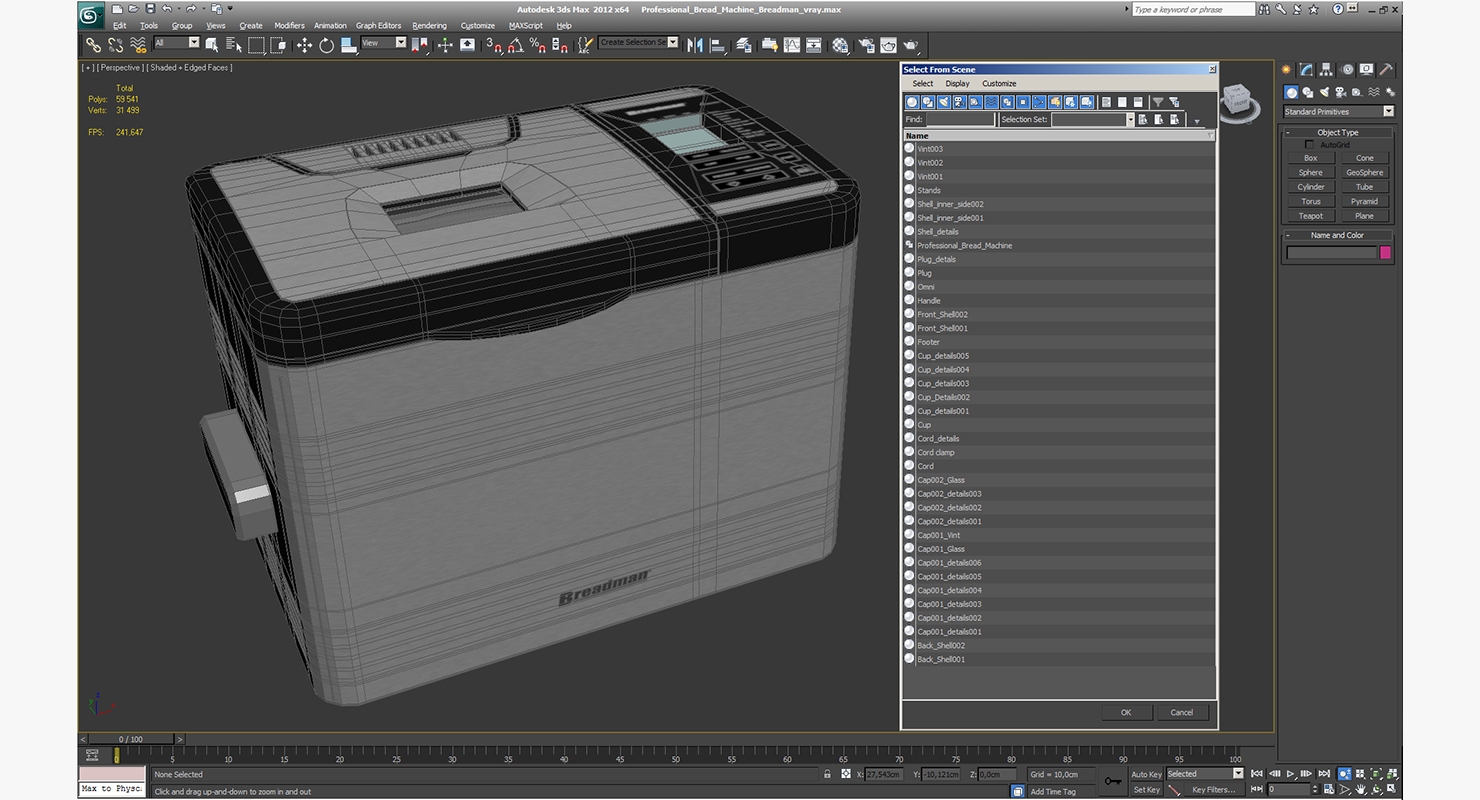Toggle Display Lights filter in Select From Scene
The image size is (1480, 800).
[944, 102]
